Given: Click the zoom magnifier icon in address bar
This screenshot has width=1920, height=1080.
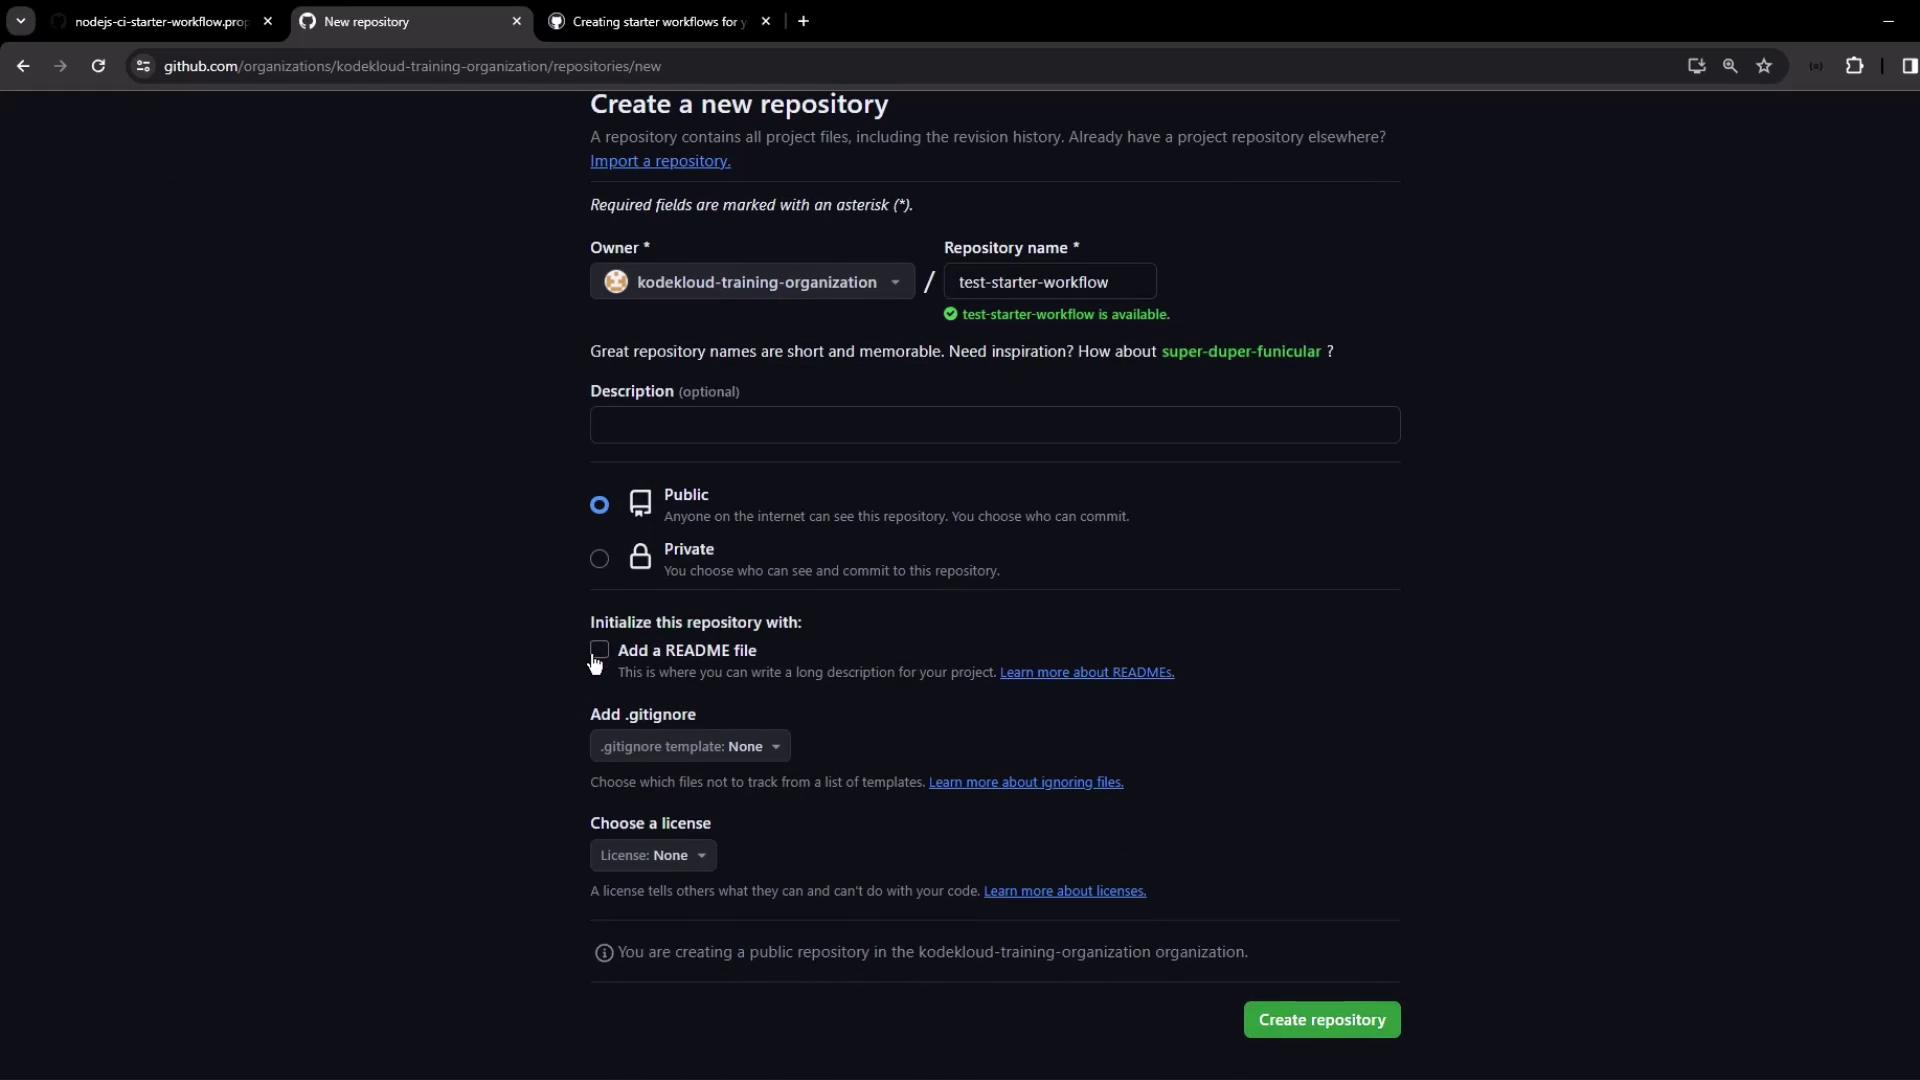Looking at the screenshot, I should point(1730,66).
